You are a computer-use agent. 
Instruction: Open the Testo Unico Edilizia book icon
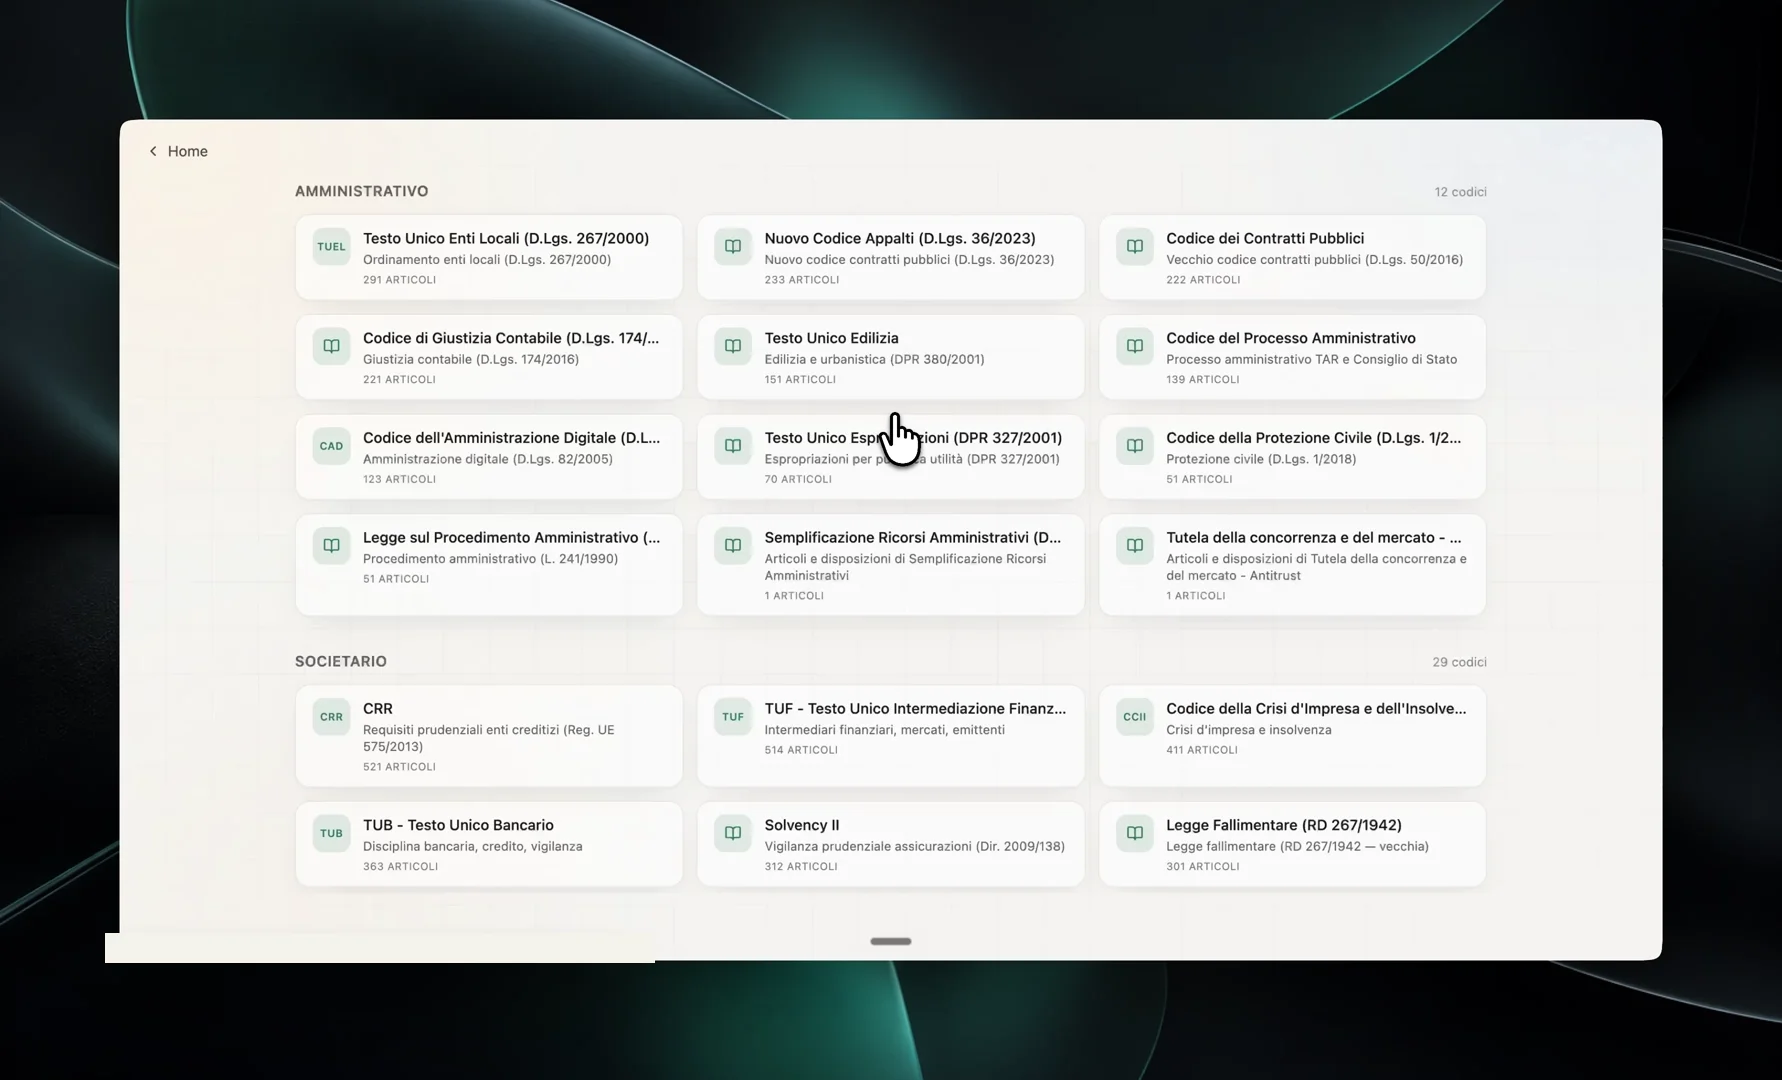[x=733, y=347]
